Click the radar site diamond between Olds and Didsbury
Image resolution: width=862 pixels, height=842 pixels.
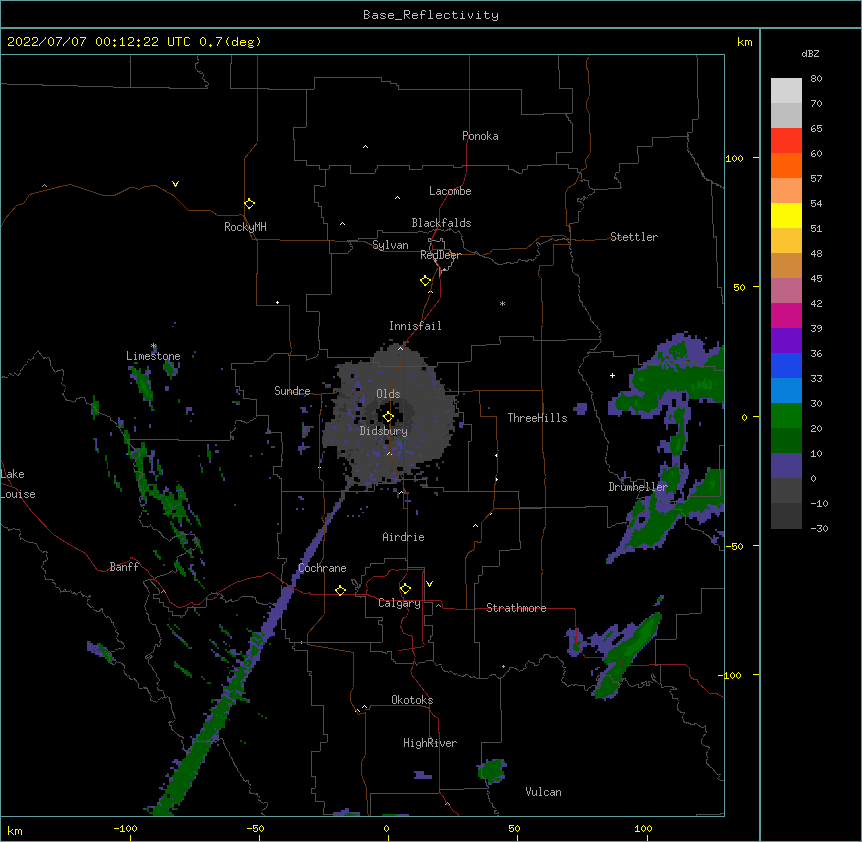tap(388, 417)
